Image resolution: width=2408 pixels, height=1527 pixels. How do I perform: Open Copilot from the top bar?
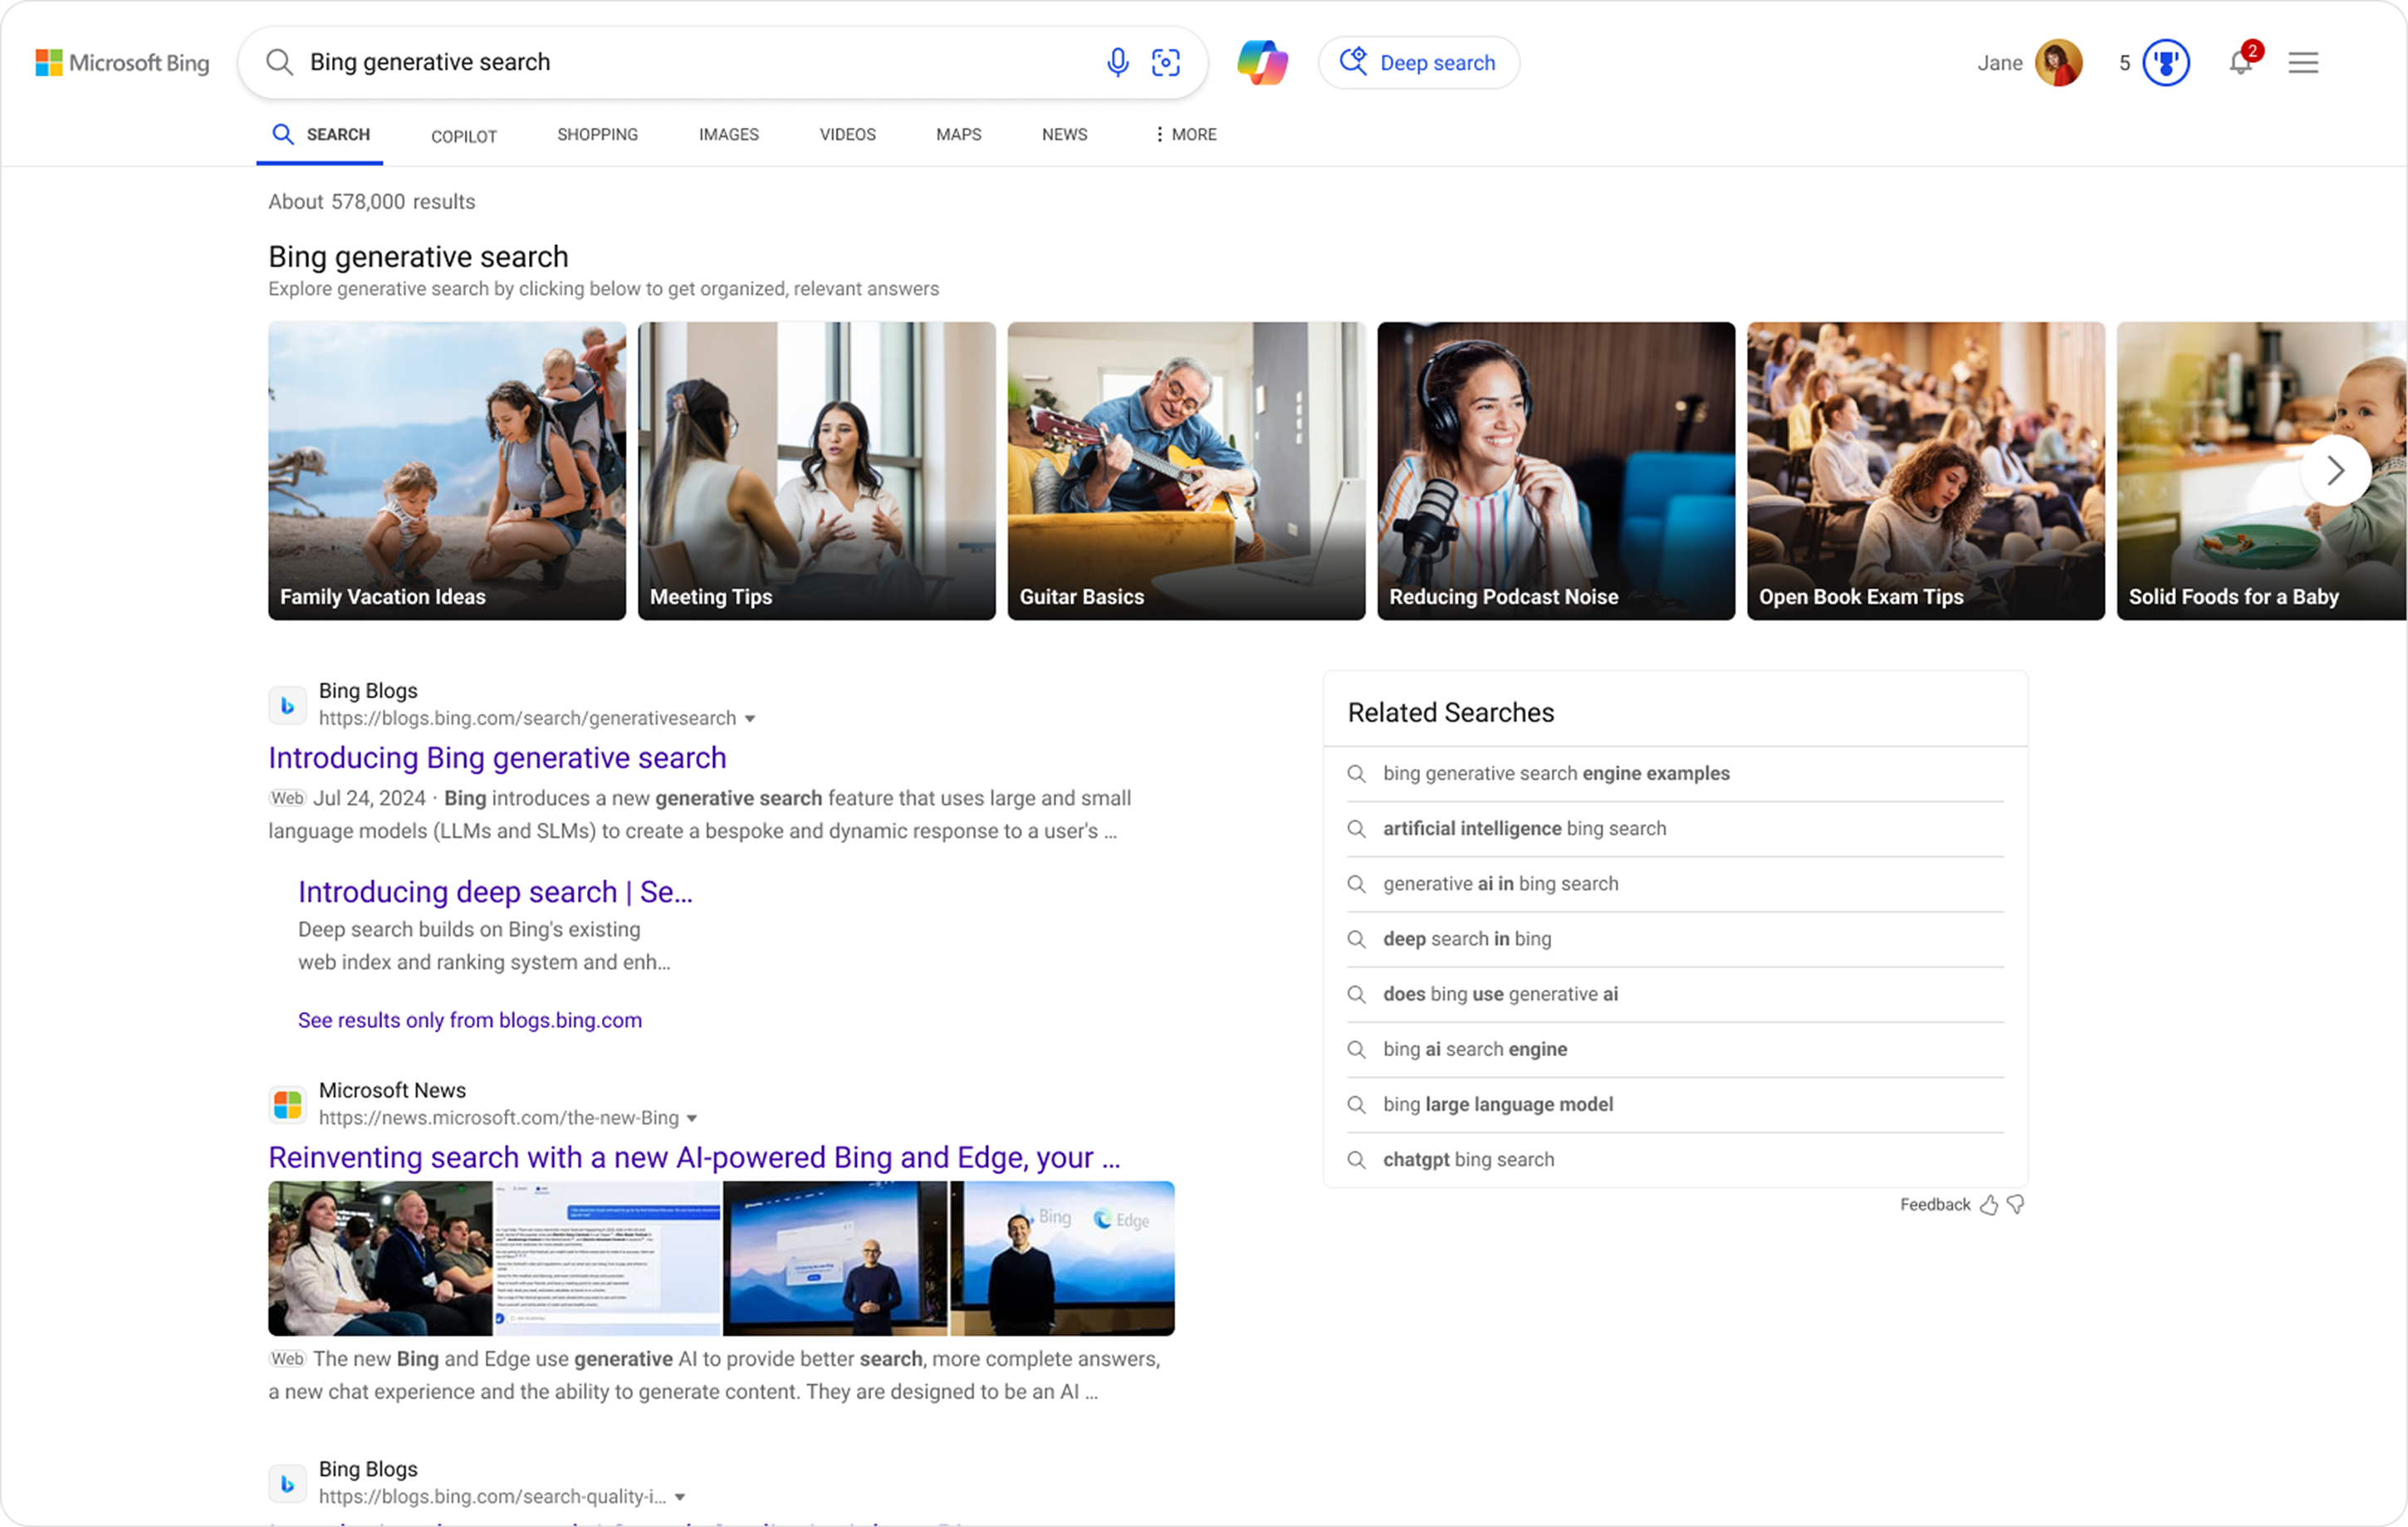1262,62
